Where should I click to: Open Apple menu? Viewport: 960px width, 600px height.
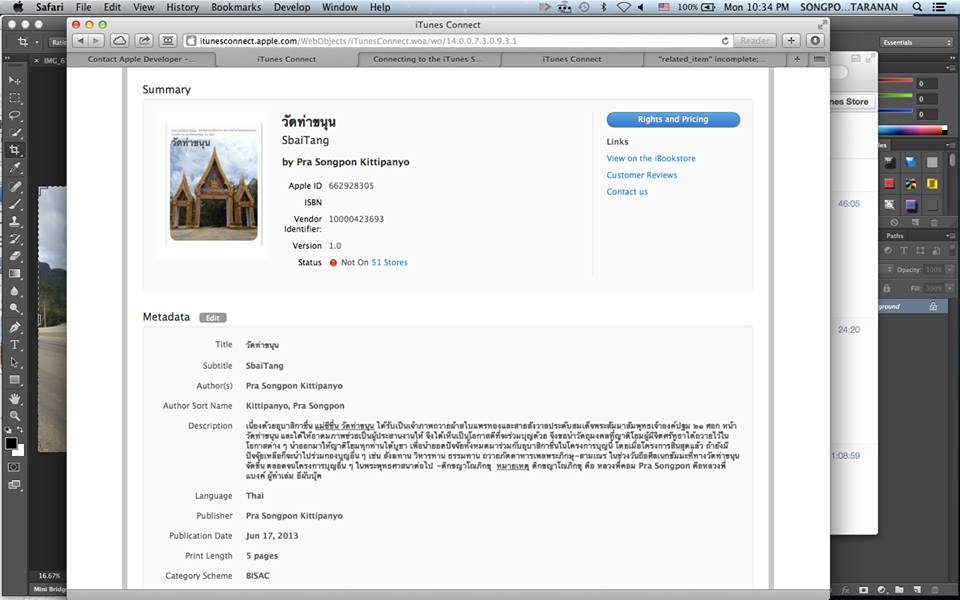[18, 7]
